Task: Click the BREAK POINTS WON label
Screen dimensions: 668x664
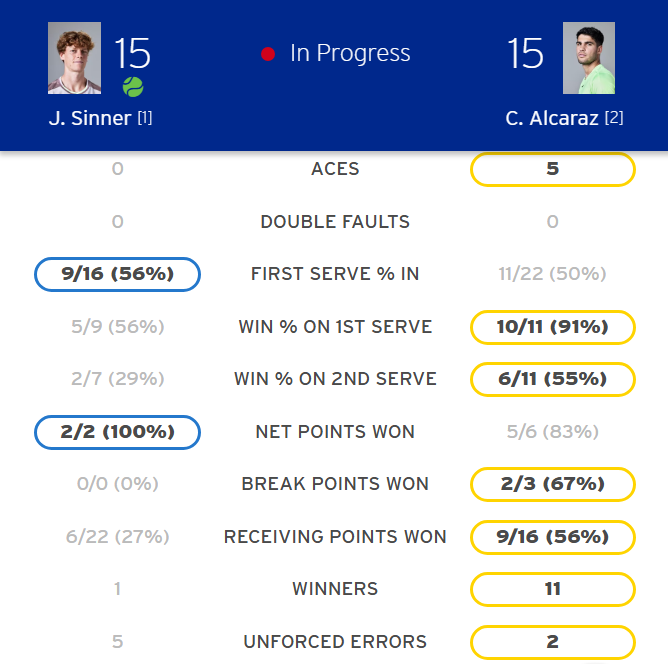Action: pos(335,484)
